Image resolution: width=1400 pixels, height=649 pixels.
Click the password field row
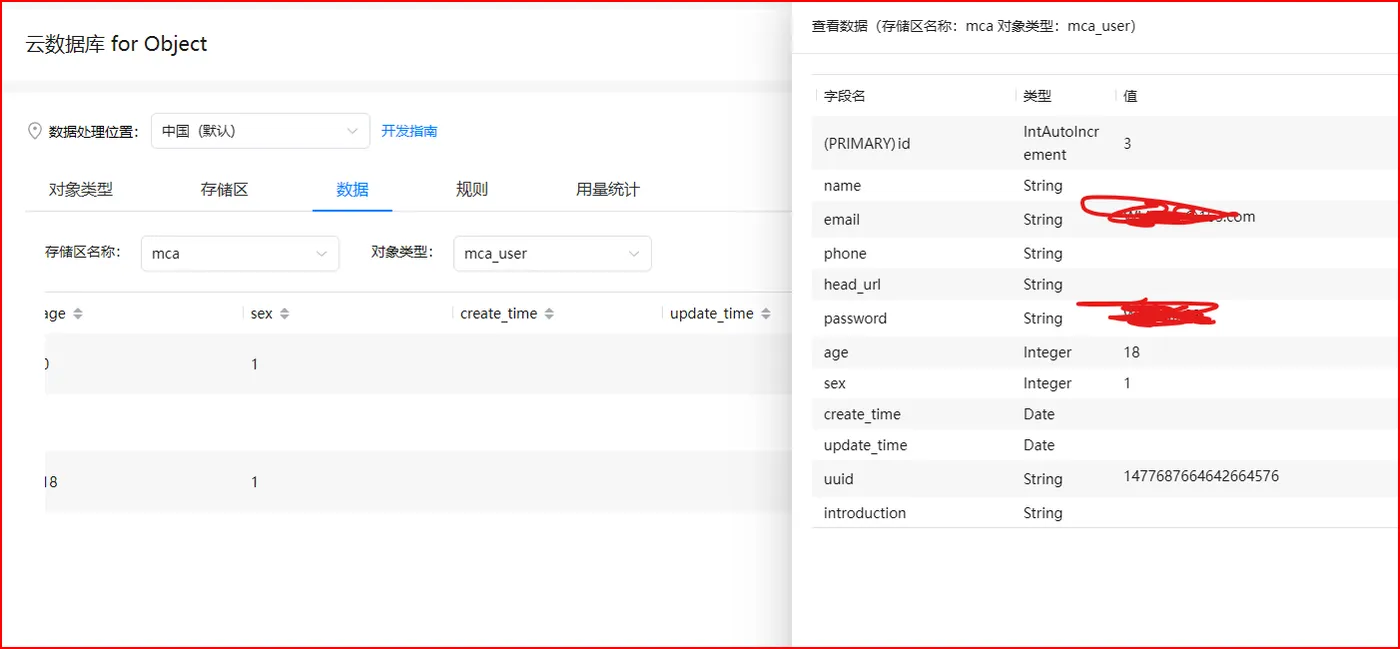pos(1106,318)
